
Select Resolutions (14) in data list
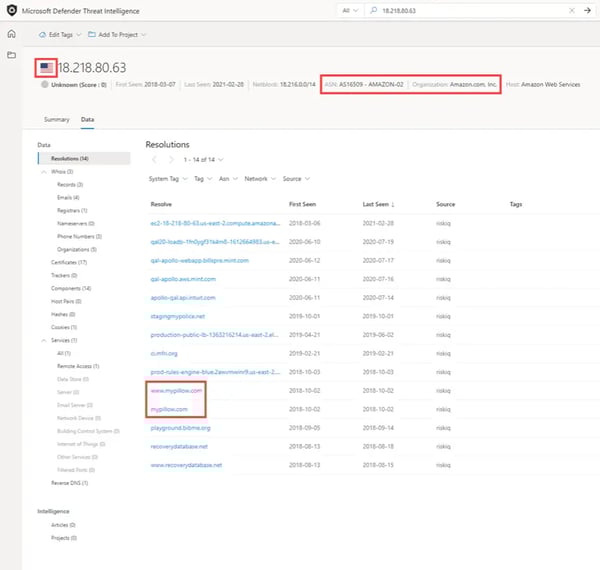coord(84,158)
